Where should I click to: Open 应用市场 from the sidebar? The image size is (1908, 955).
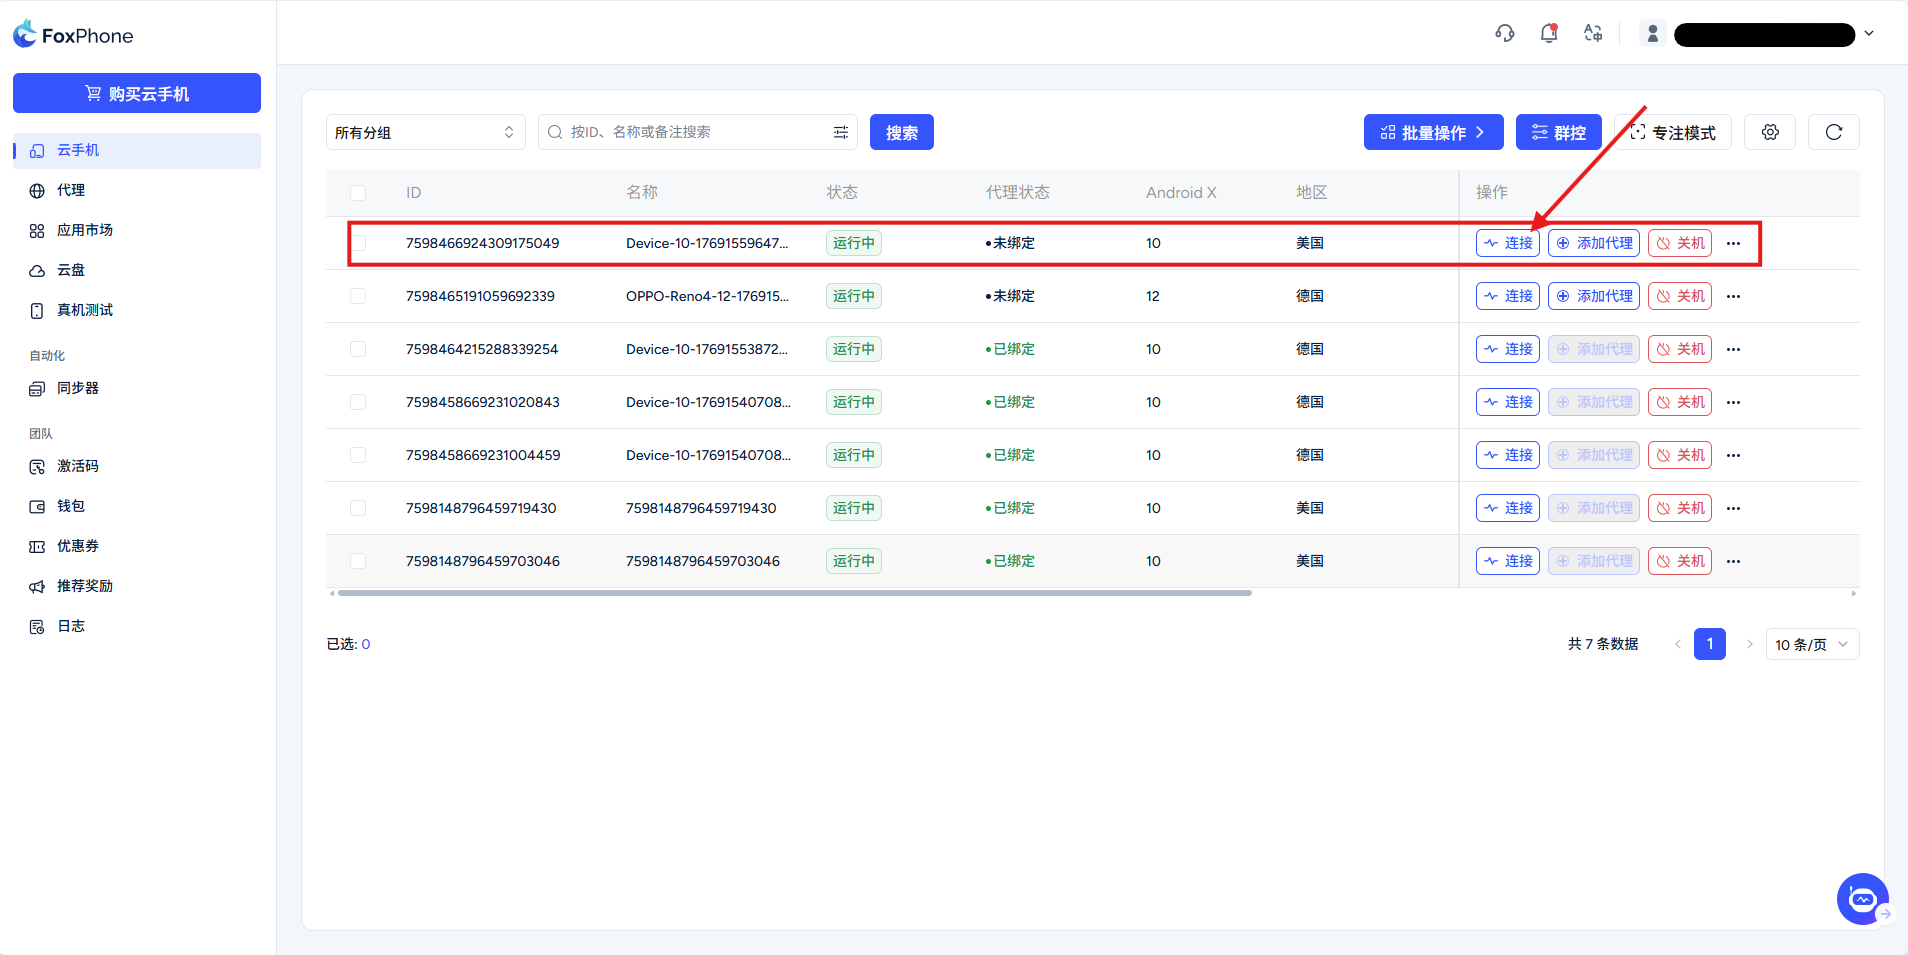(x=84, y=230)
